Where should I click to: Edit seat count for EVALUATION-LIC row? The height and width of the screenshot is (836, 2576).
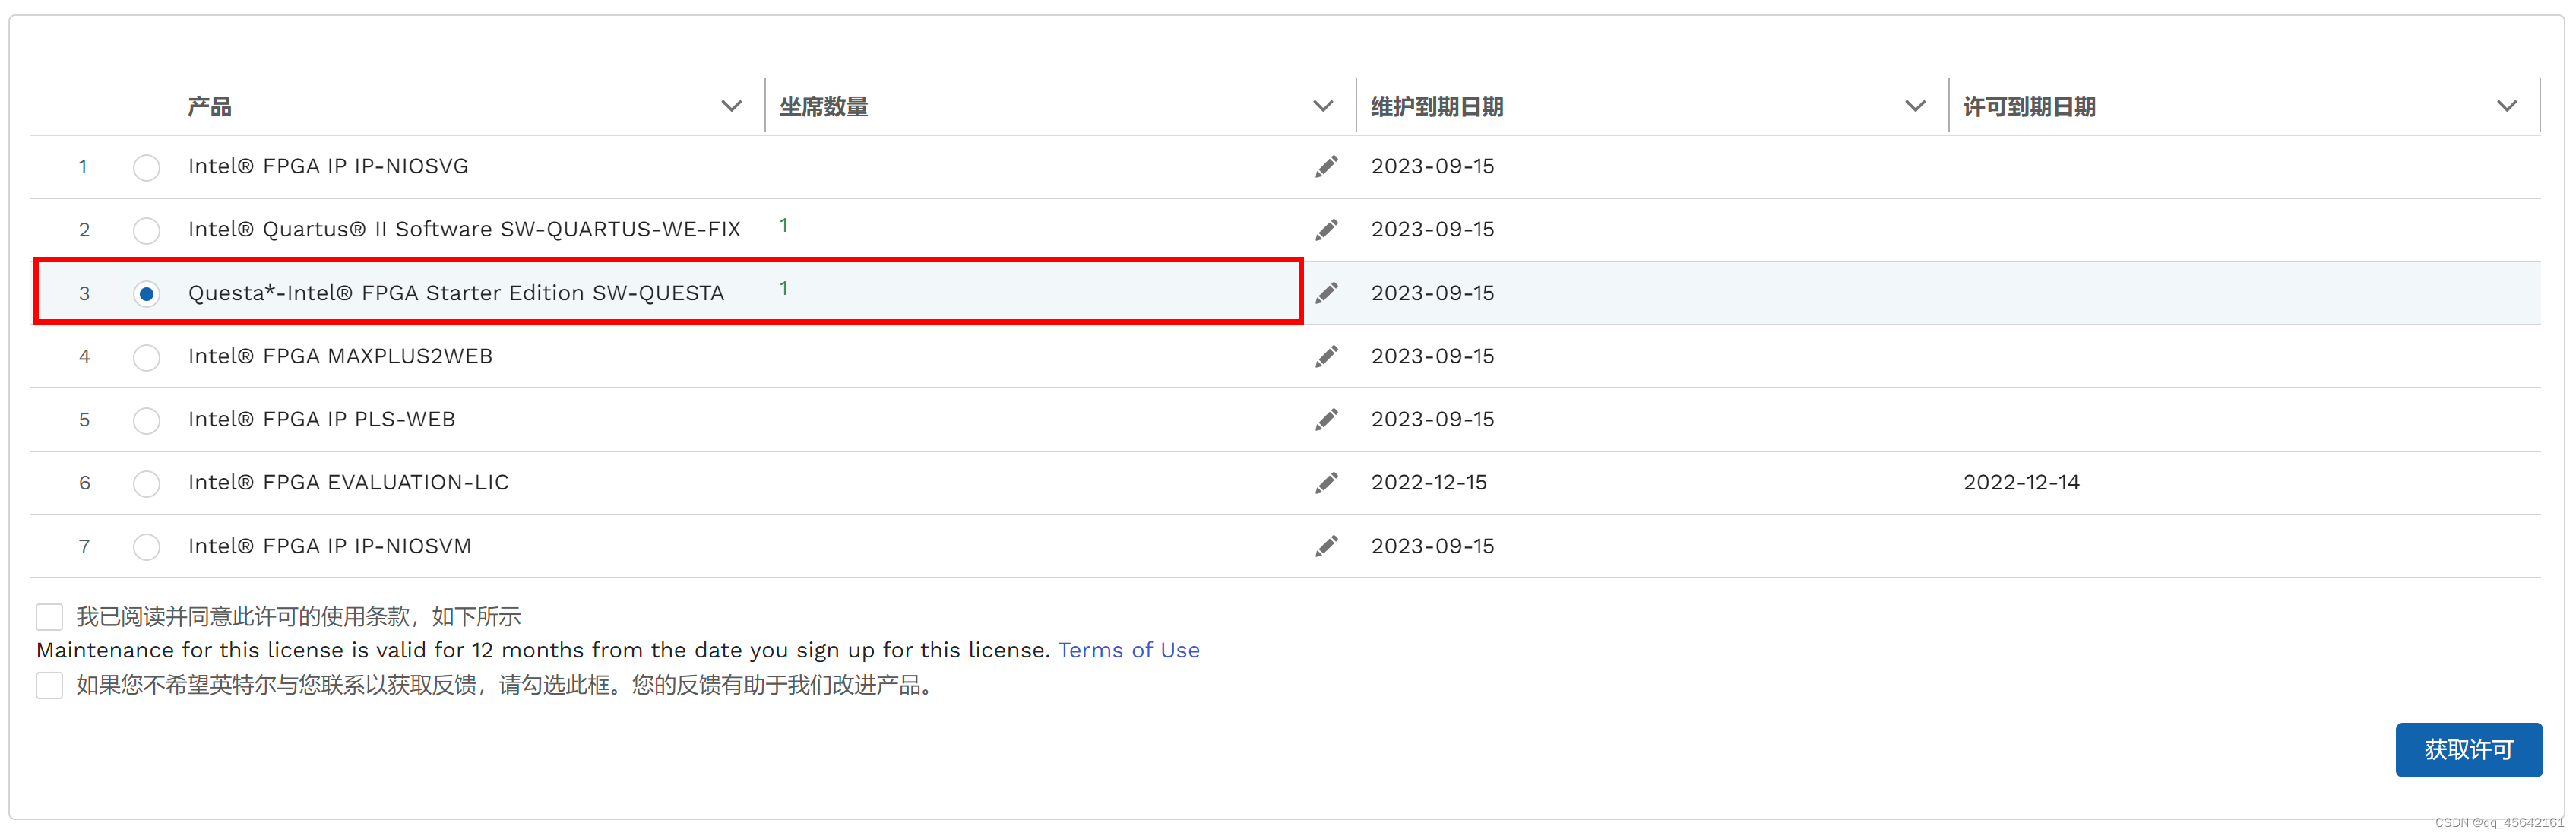coord(1326,483)
